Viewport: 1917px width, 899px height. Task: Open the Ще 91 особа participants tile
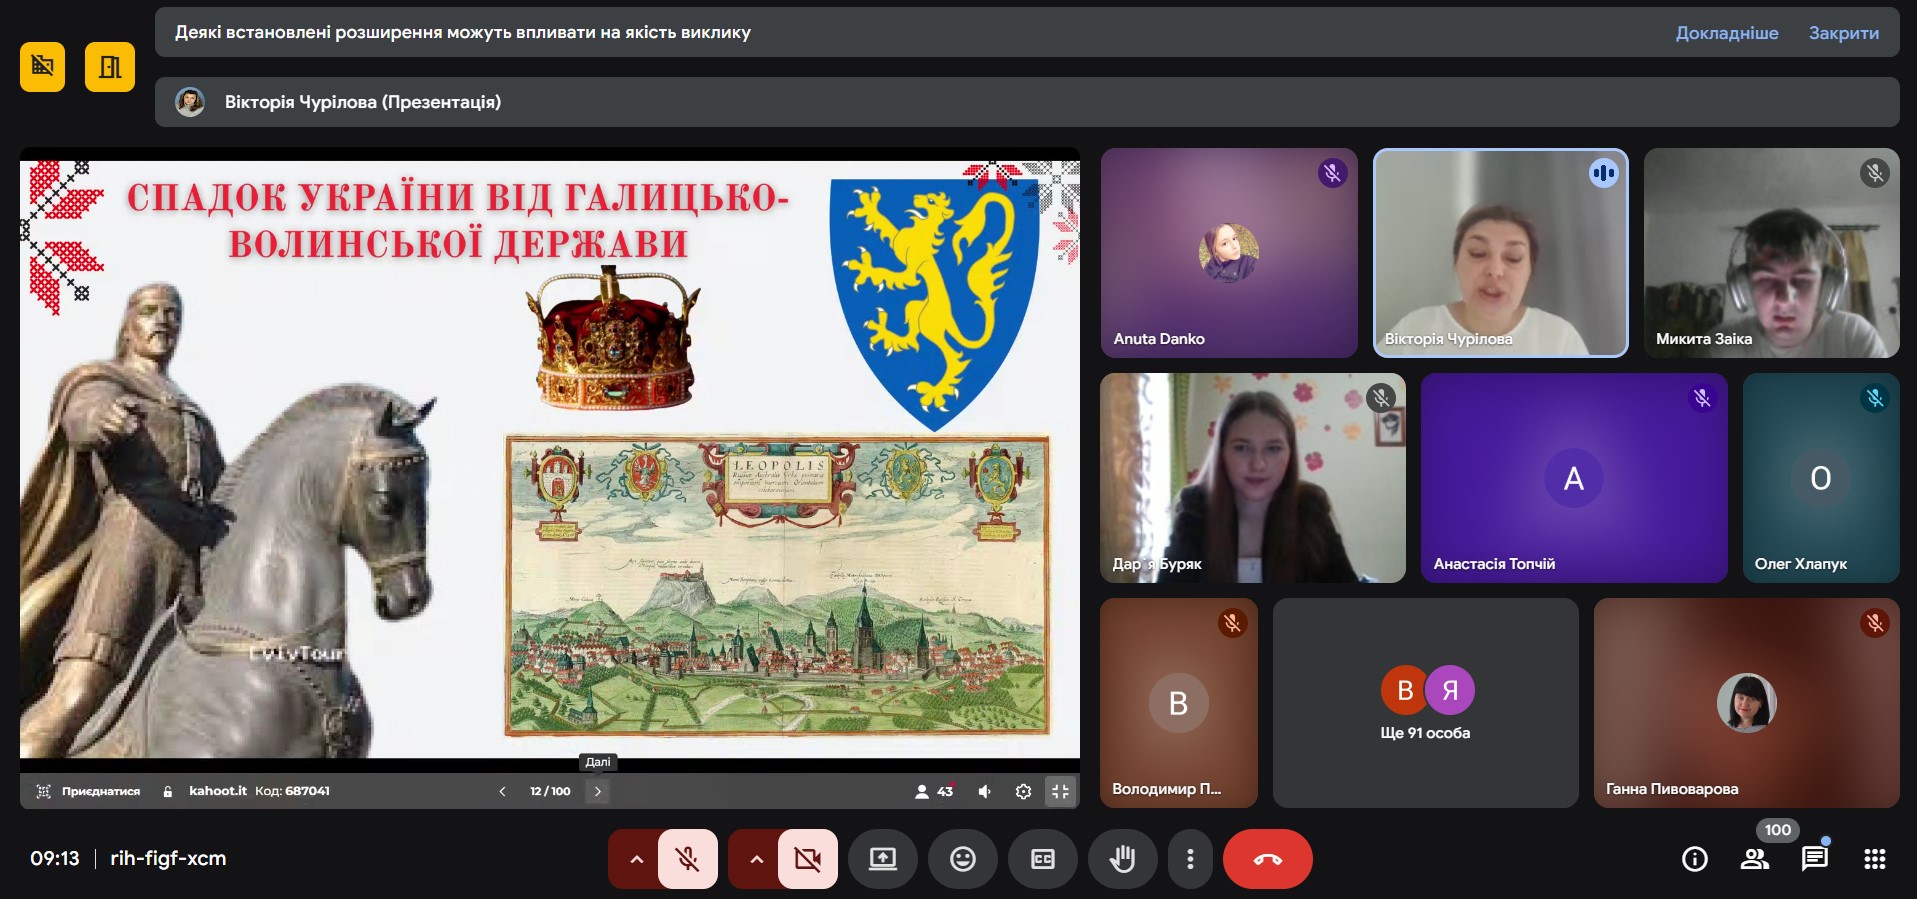[1426, 703]
